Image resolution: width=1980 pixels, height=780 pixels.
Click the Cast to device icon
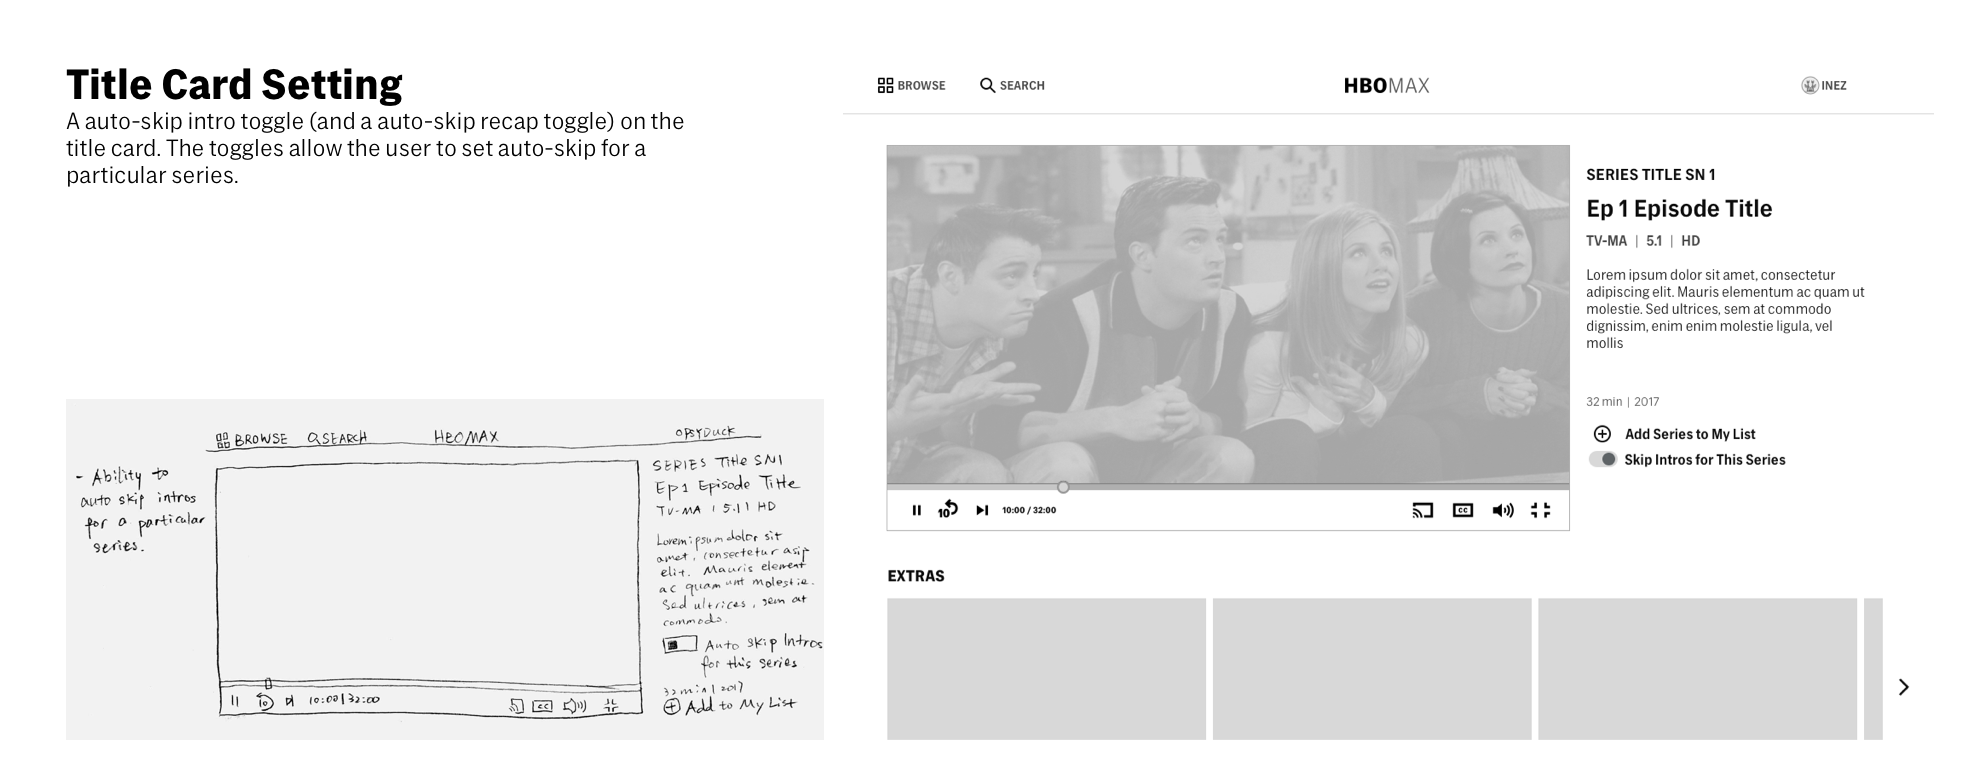(x=1422, y=510)
